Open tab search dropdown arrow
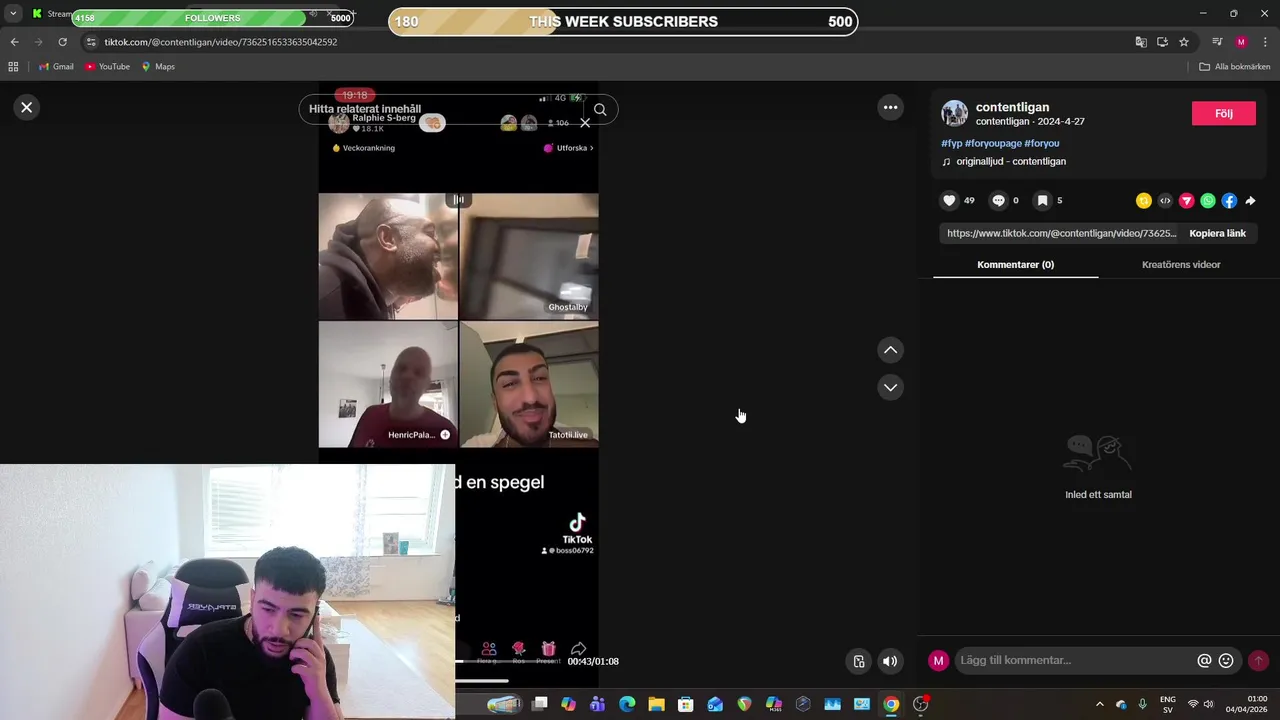 point(13,14)
